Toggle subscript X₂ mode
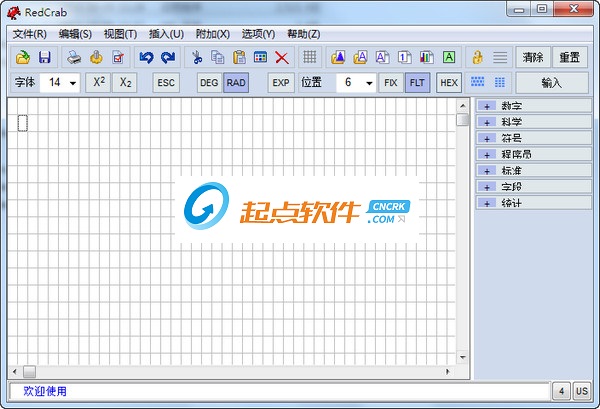The height and width of the screenshot is (409, 600). [x=125, y=82]
